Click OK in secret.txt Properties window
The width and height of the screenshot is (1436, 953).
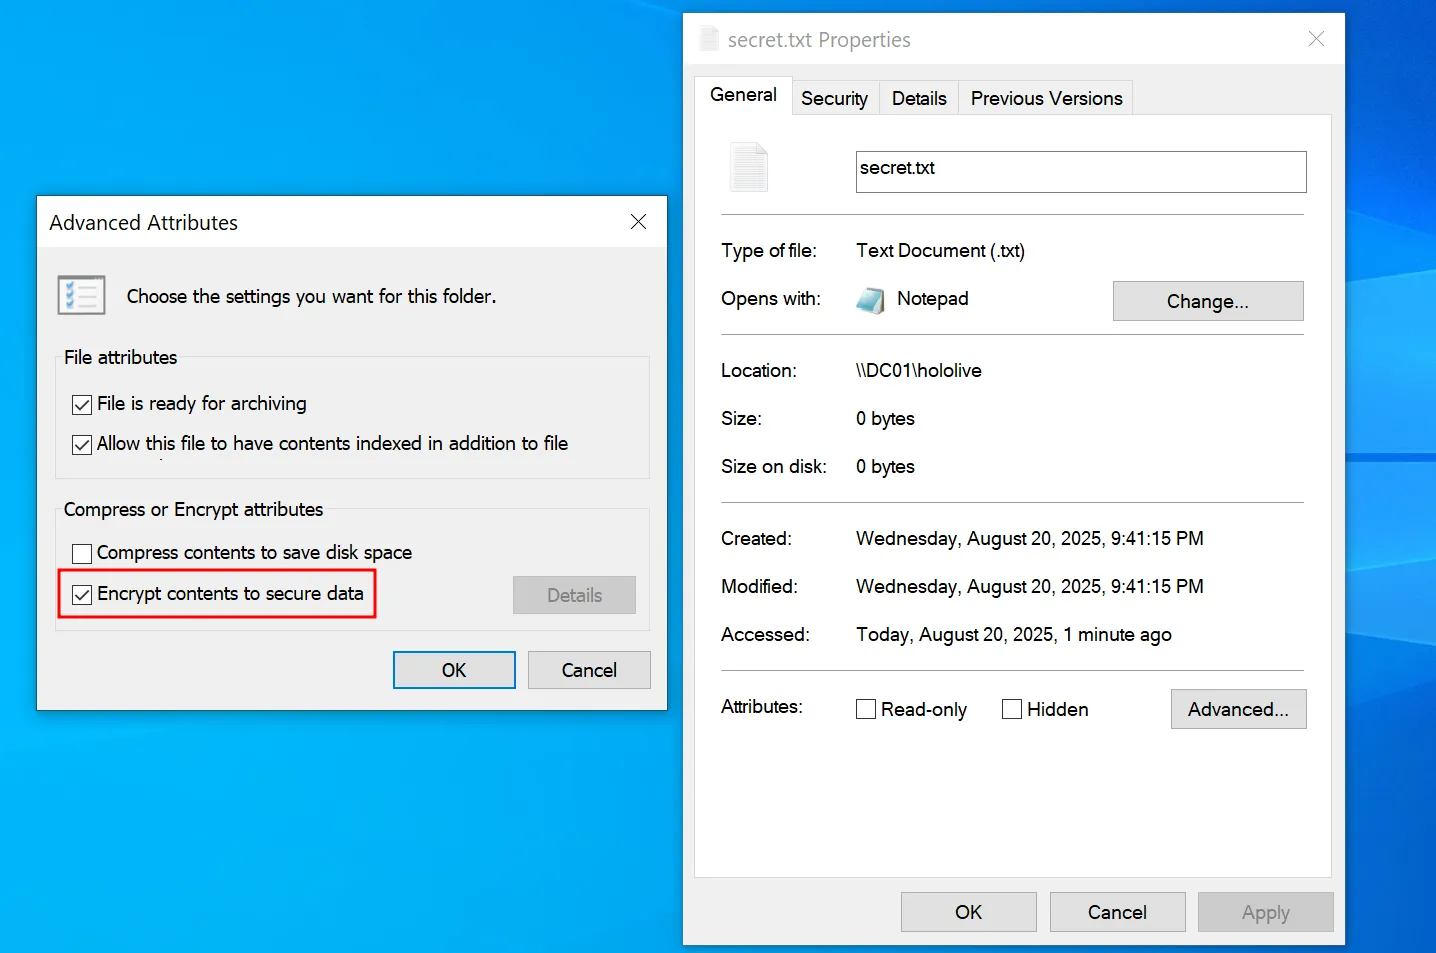(969, 912)
